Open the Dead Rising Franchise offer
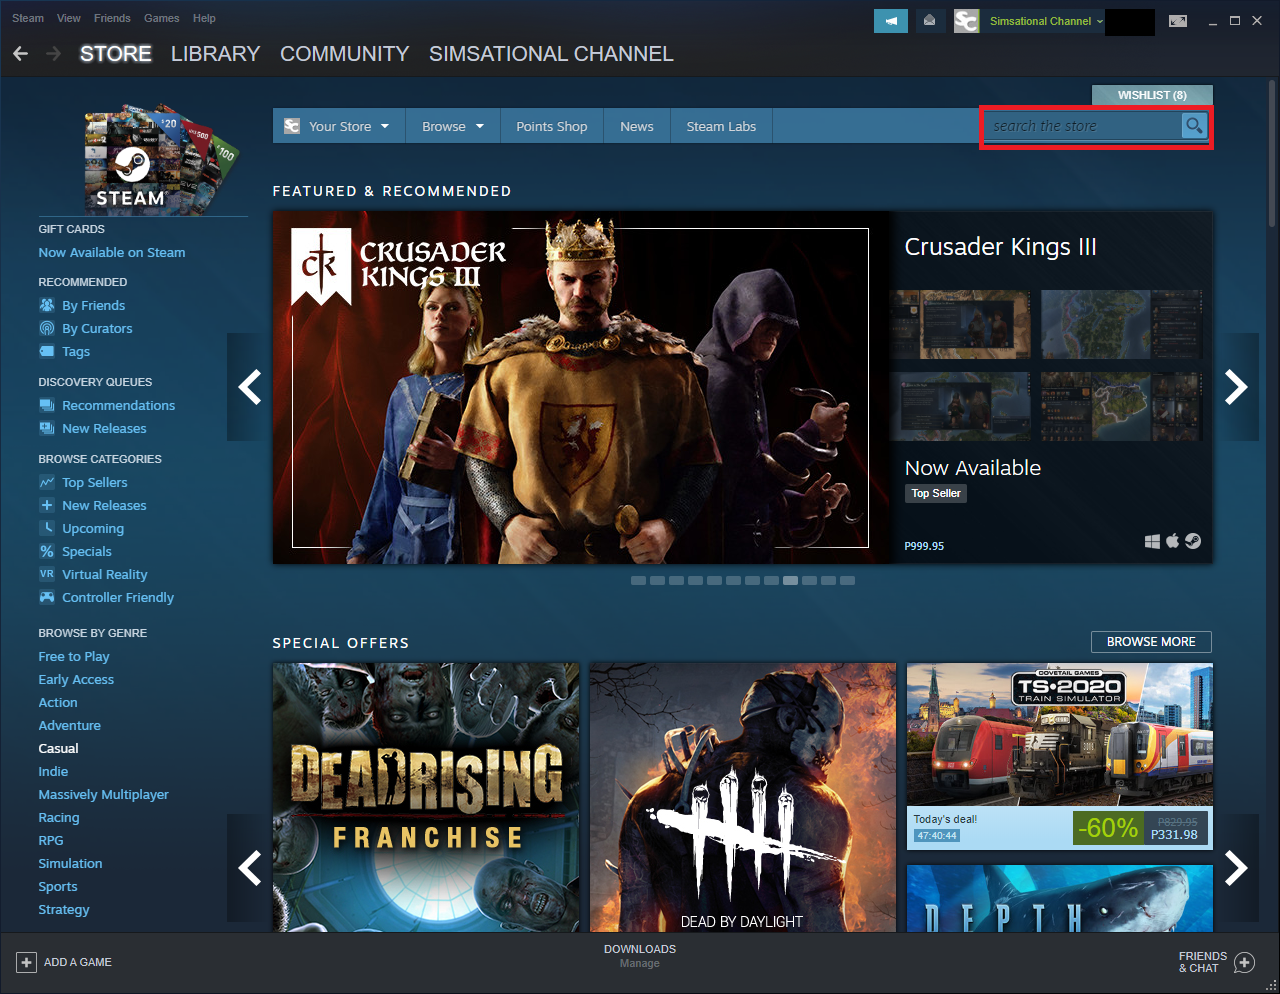This screenshot has width=1280, height=994. pyautogui.click(x=426, y=798)
